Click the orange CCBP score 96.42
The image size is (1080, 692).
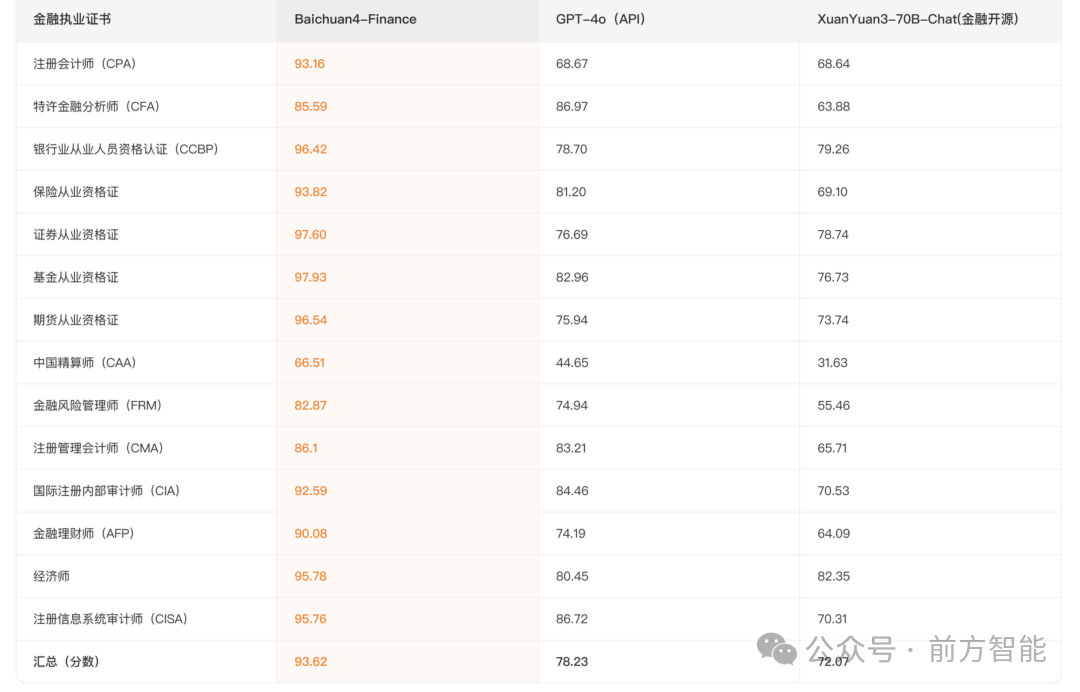[311, 149]
